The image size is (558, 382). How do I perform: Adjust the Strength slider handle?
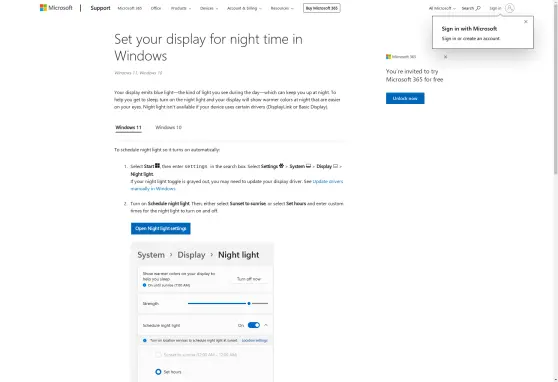point(249,303)
